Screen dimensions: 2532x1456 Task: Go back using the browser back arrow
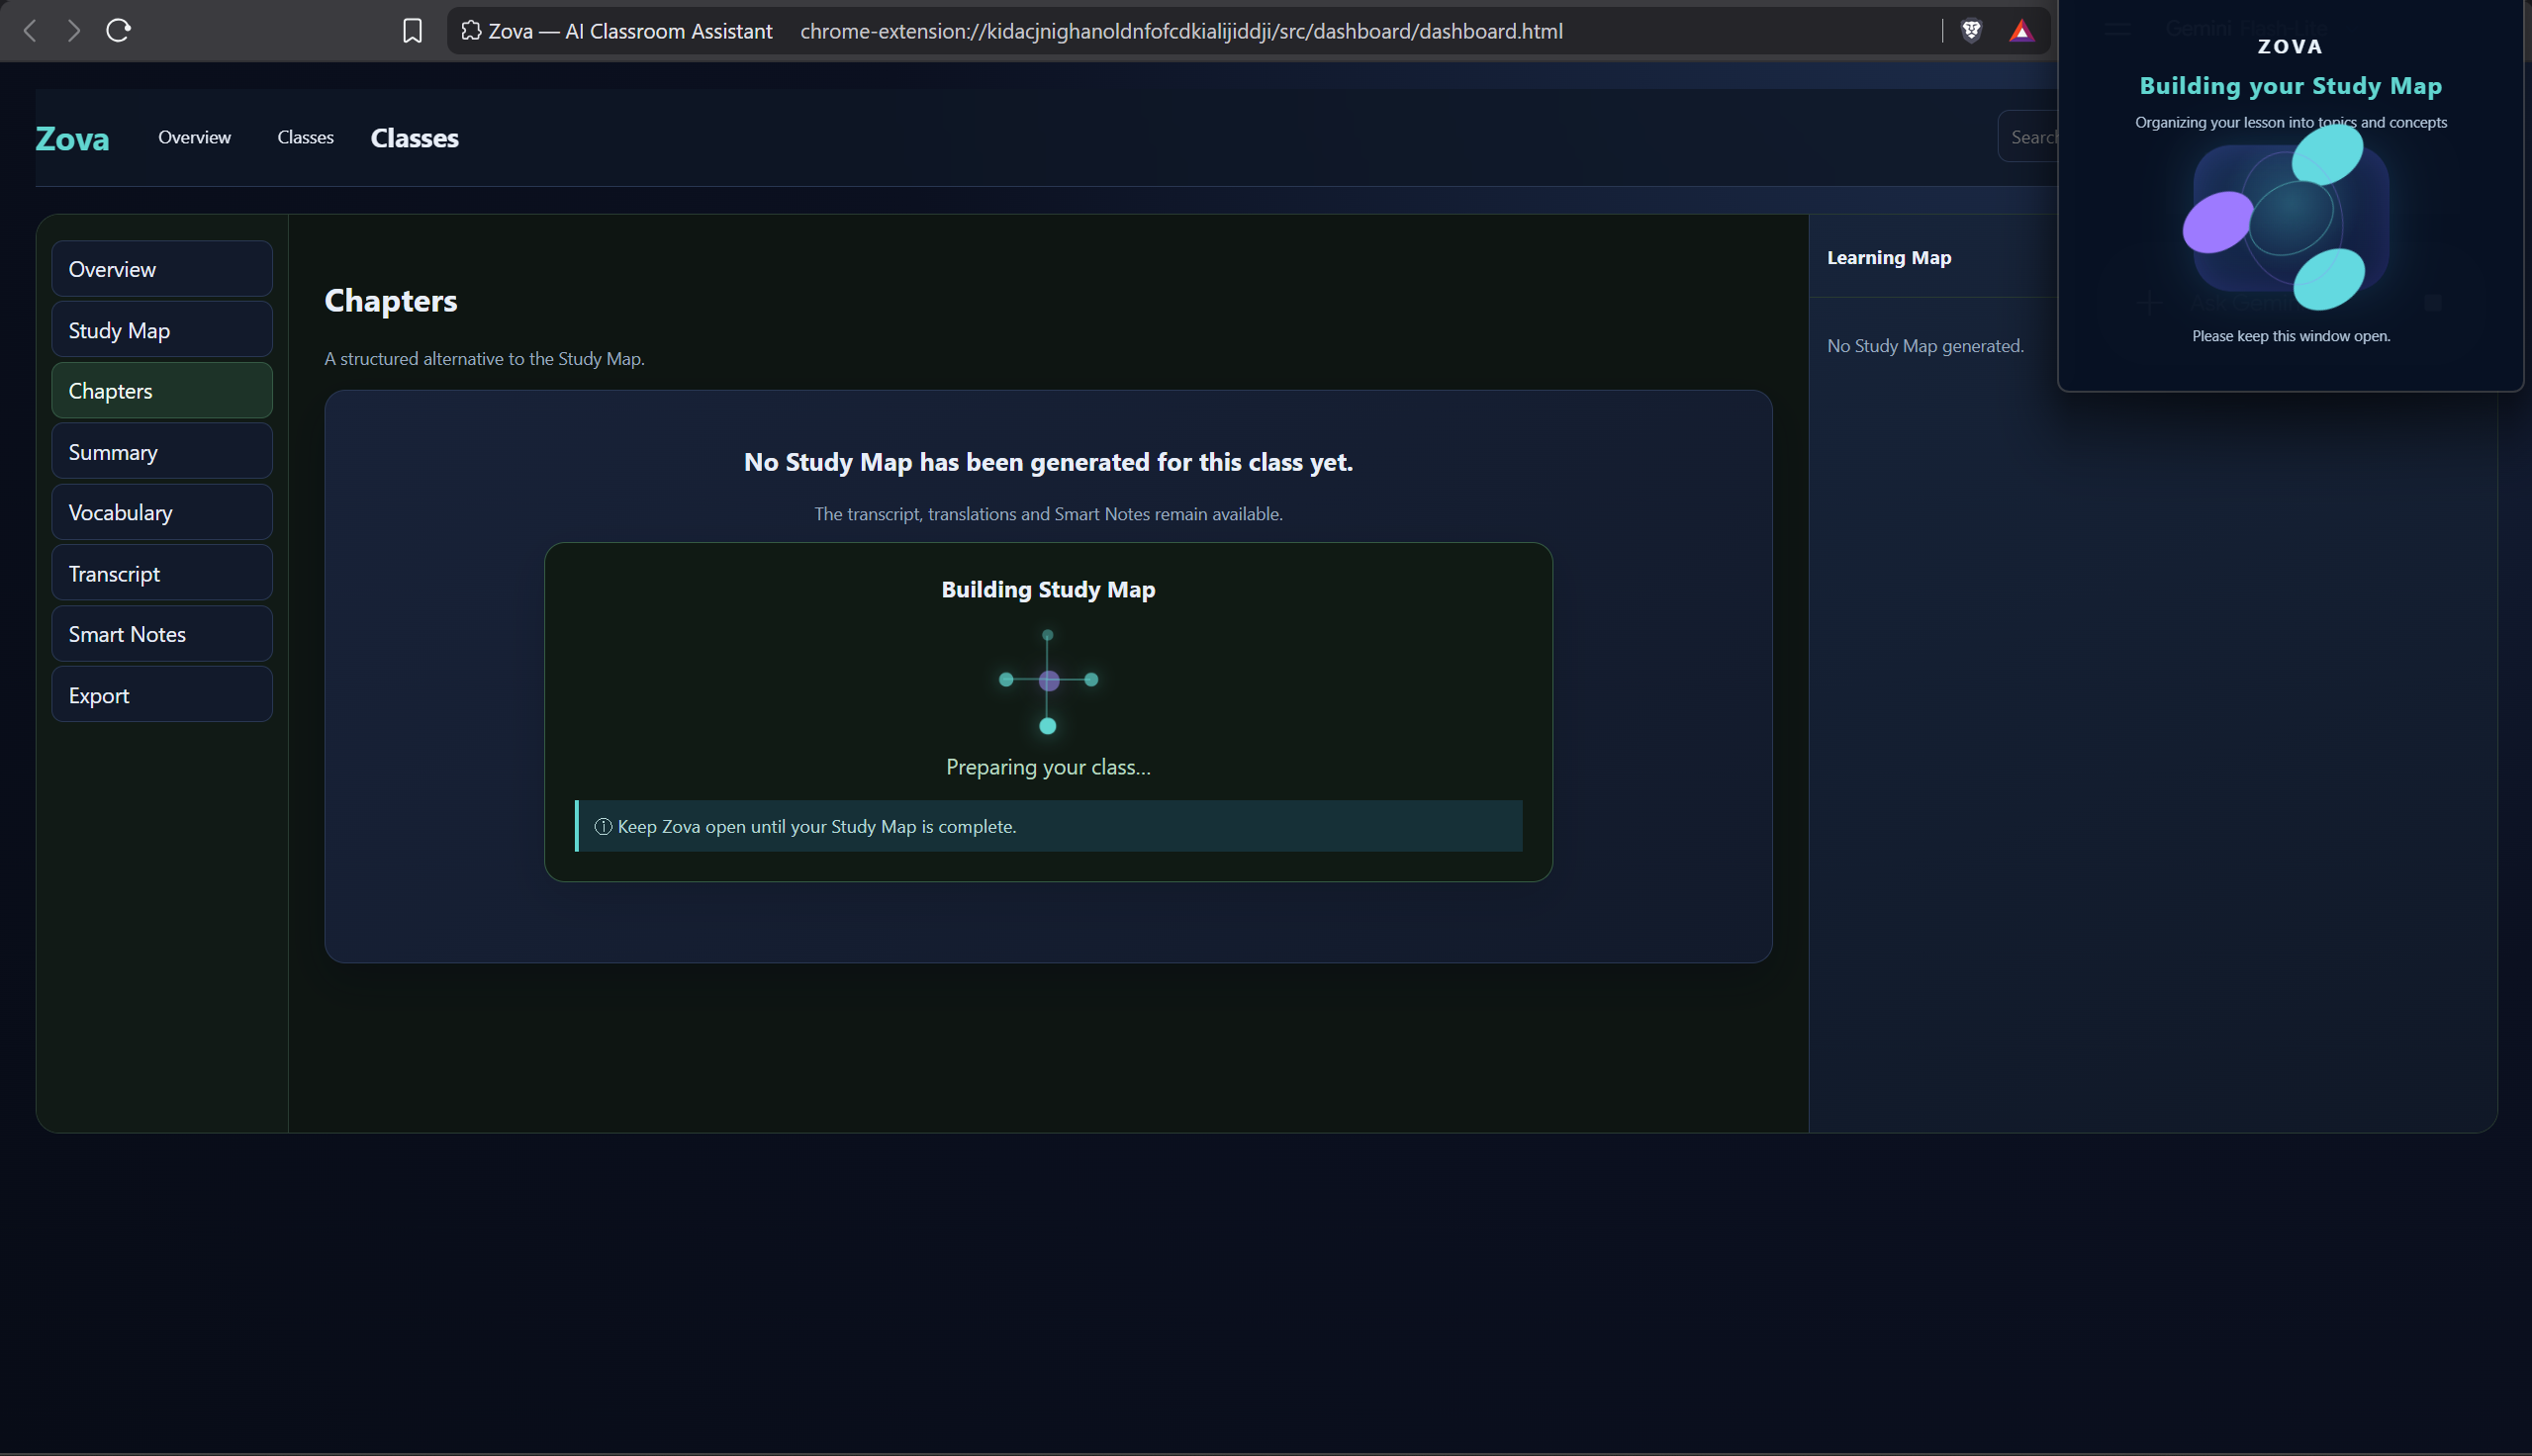click(x=30, y=31)
